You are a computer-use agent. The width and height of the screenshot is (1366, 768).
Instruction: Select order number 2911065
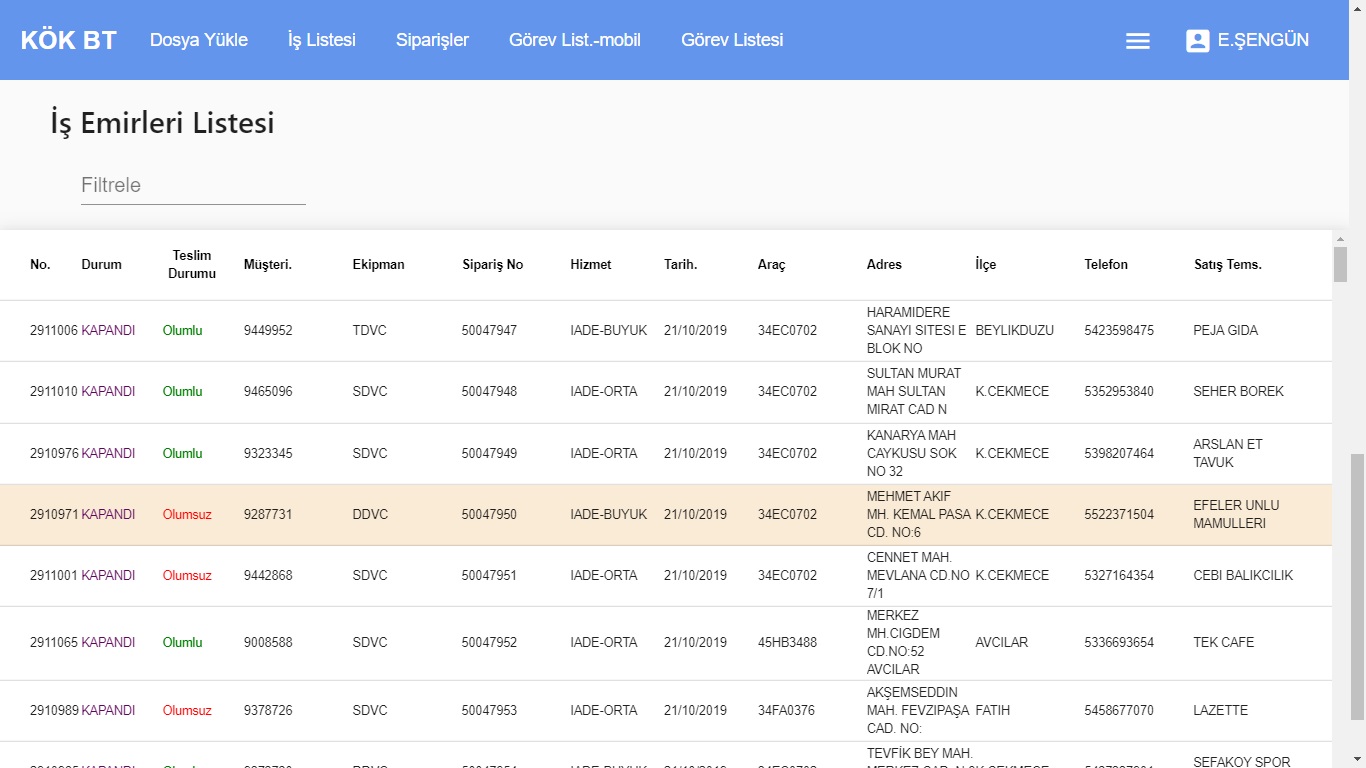point(54,643)
